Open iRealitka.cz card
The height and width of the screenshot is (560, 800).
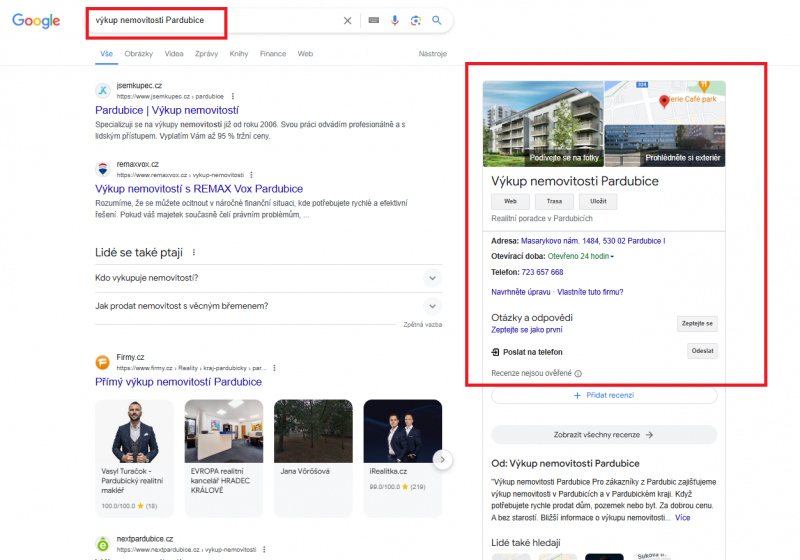403,458
